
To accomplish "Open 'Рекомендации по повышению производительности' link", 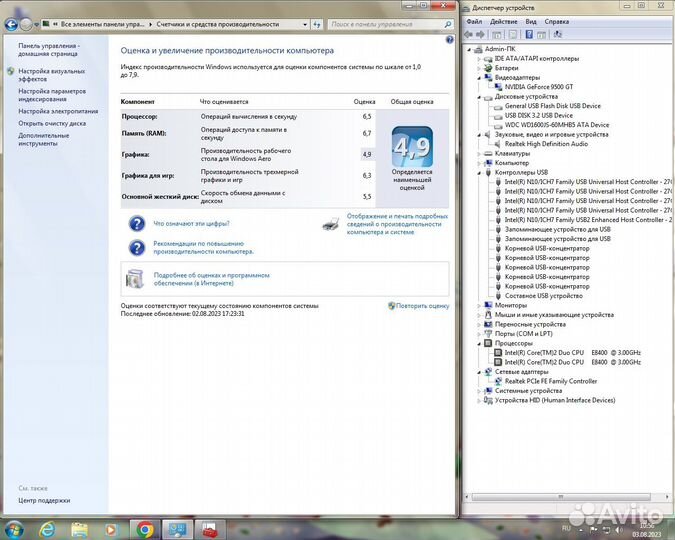I will [204, 248].
